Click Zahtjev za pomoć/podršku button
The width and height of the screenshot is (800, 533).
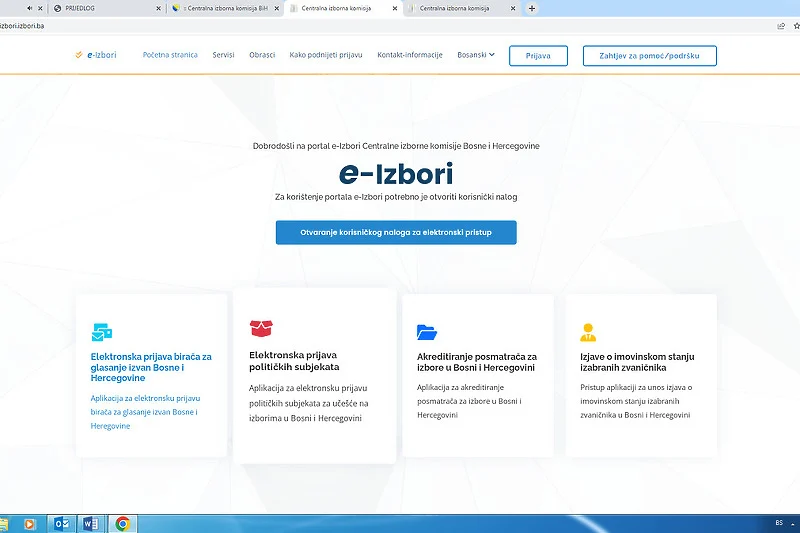click(x=649, y=55)
